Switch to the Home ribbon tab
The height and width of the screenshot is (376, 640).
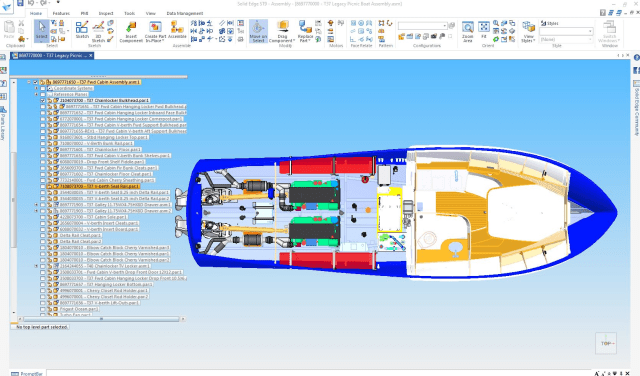click(x=36, y=13)
